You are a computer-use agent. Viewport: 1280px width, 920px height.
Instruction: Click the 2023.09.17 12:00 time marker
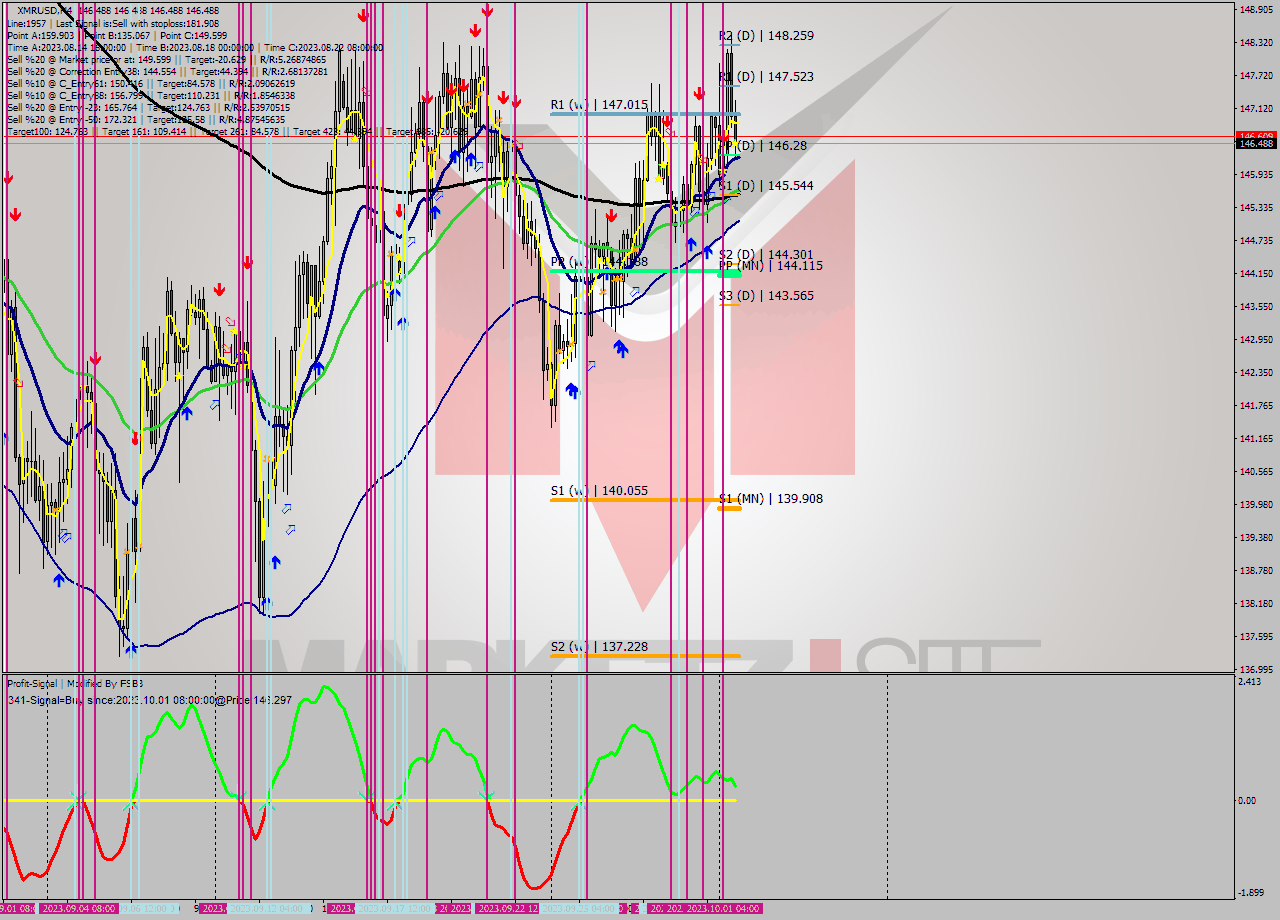pos(395,908)
